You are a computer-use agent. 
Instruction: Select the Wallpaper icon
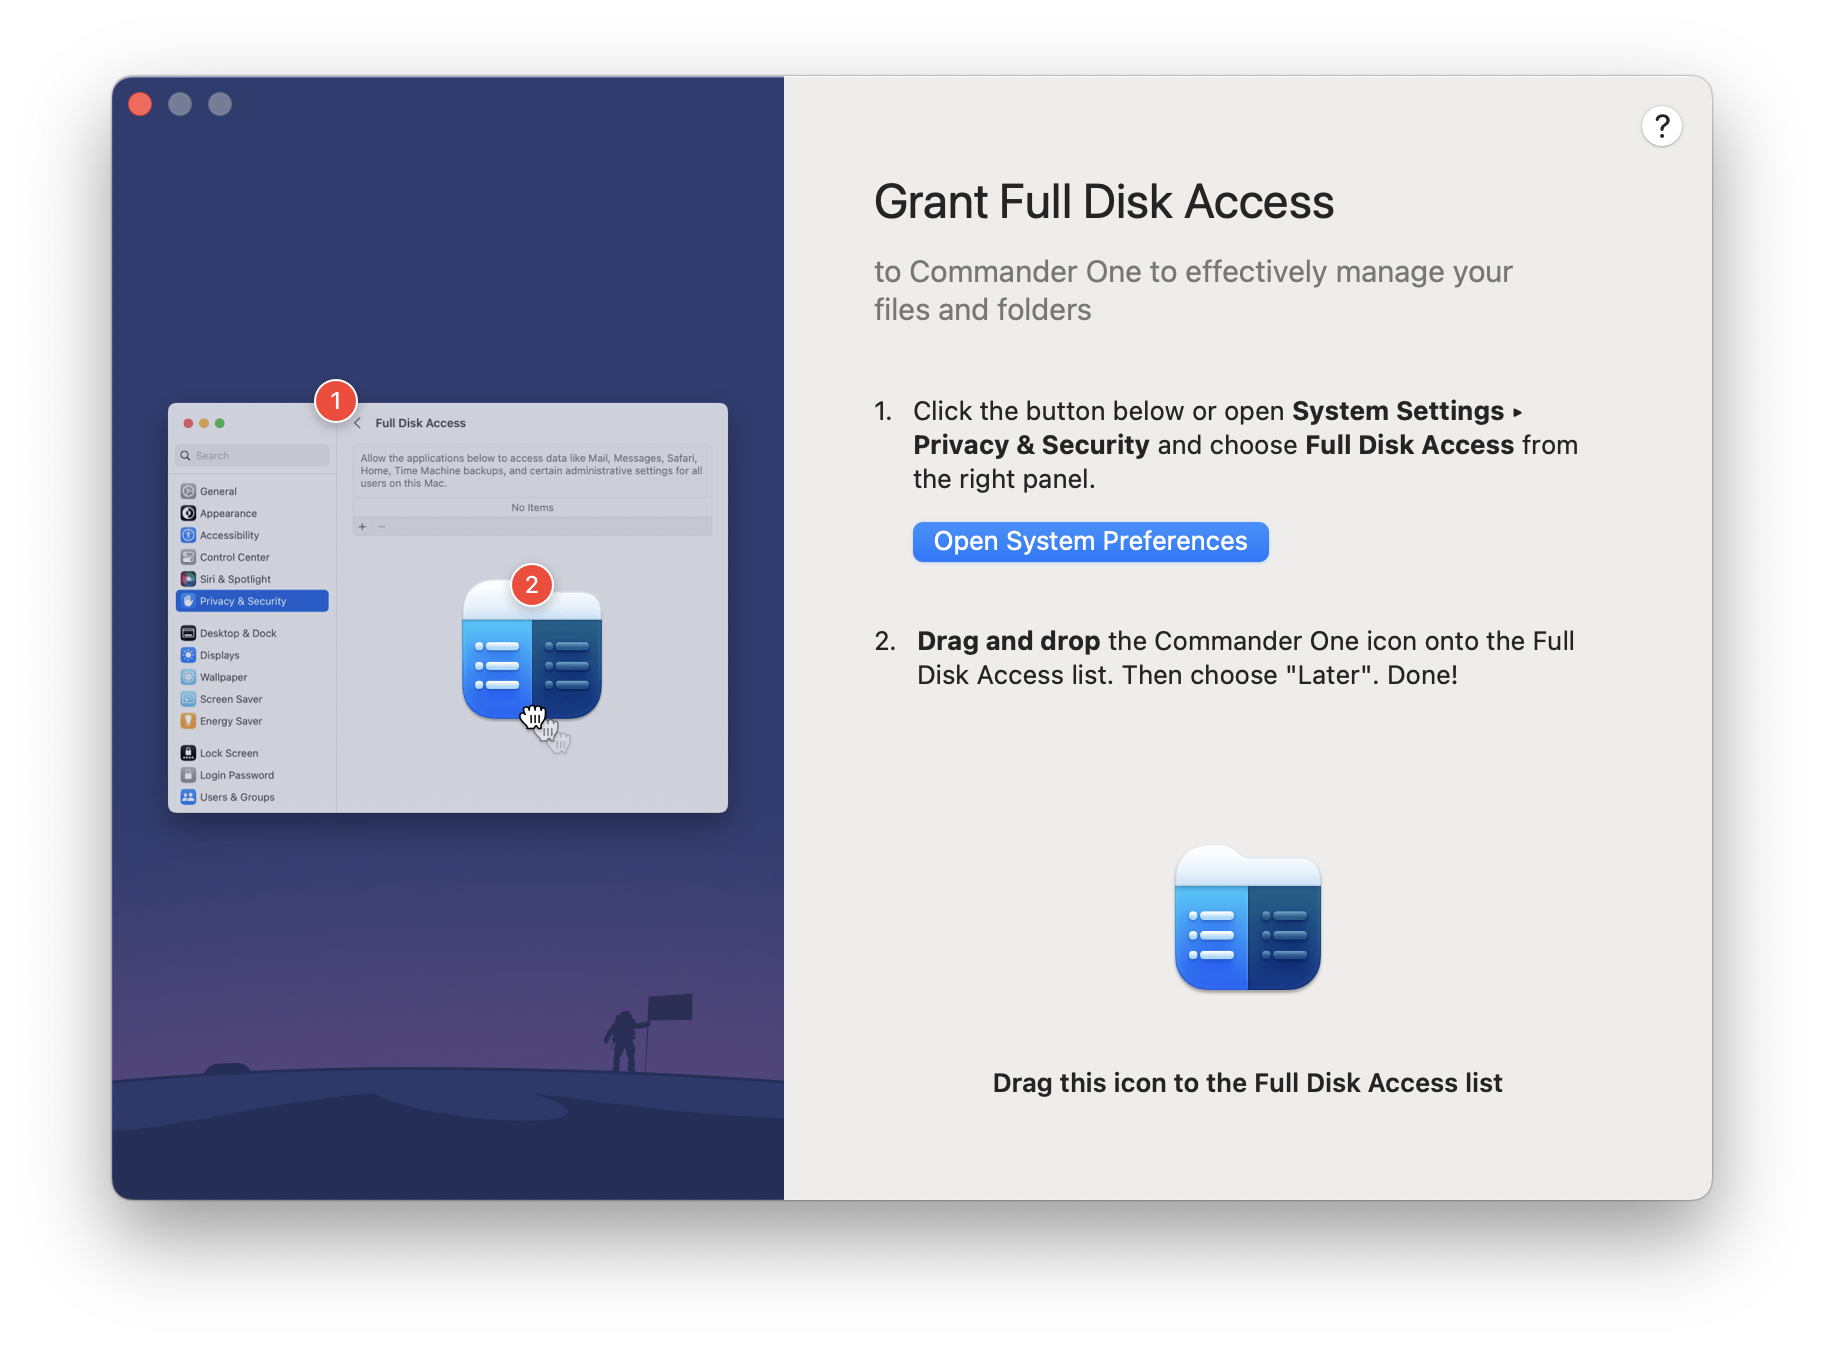pos(188,676)
